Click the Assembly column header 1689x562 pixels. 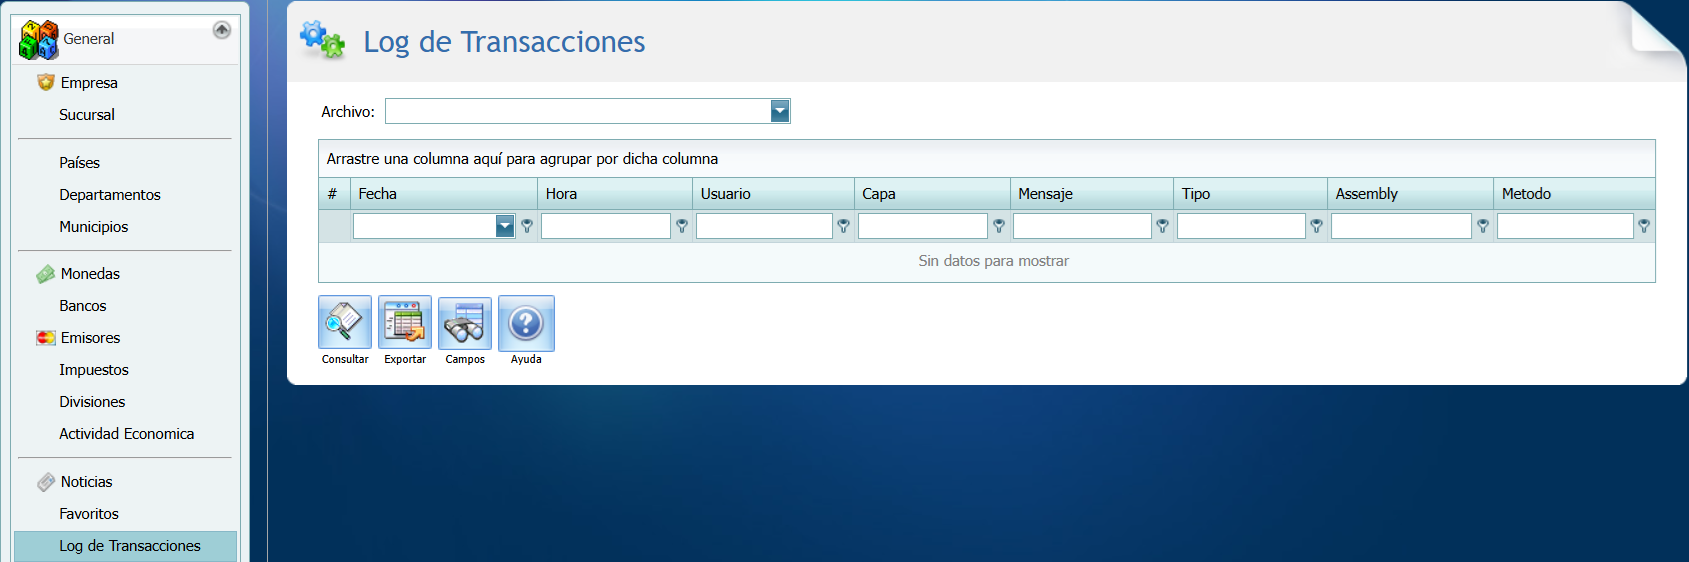(1411, 194)
